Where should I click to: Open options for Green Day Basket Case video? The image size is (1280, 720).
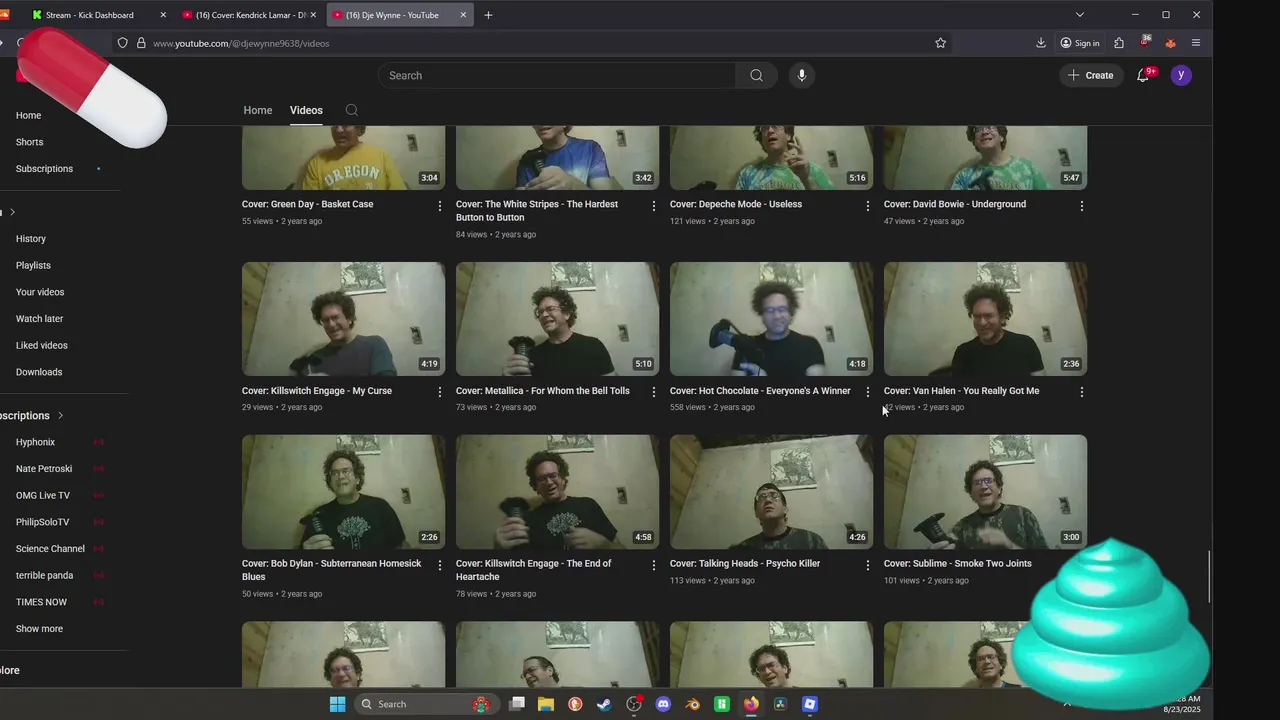coord(439,206)
